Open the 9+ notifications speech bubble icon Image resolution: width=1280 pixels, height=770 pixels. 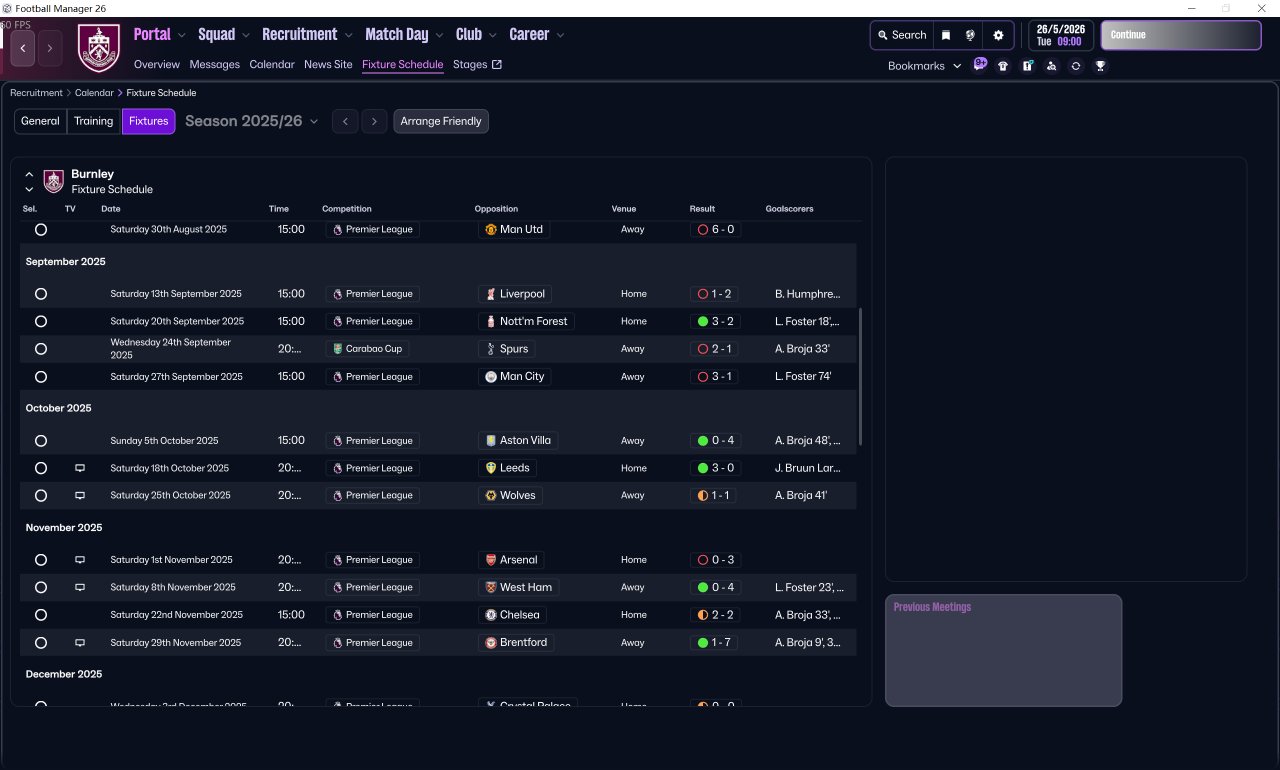tap(980, 65)
